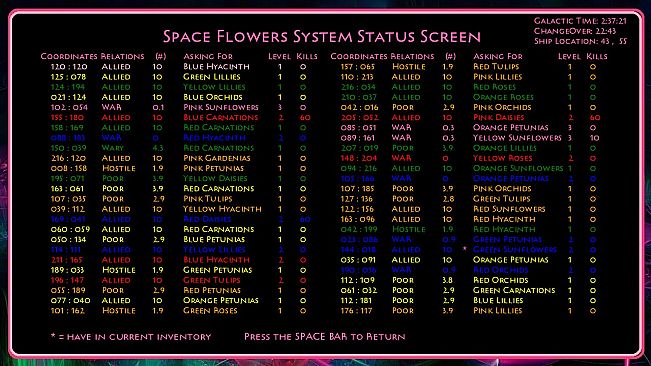Click the Pink Sunflowers request
Screen dimensions: 651x366
[x=221, y=107]
